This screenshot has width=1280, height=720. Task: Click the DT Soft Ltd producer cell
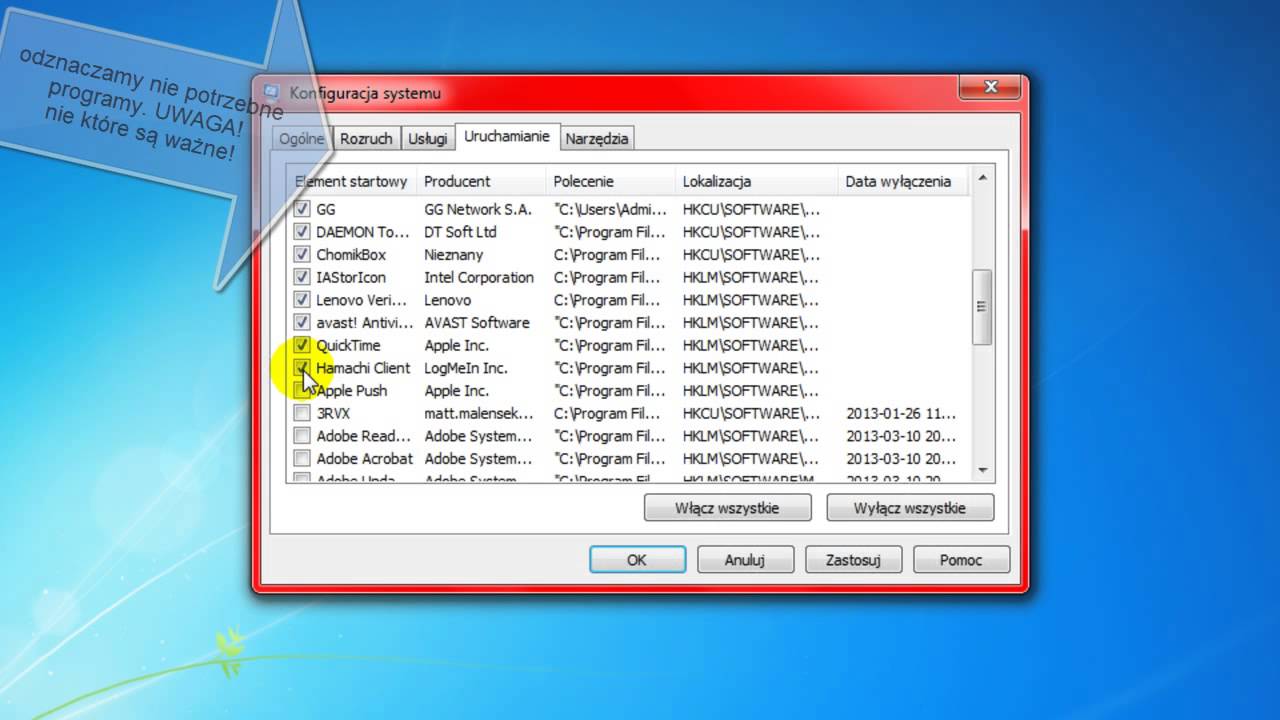click(x=460, y=232)
